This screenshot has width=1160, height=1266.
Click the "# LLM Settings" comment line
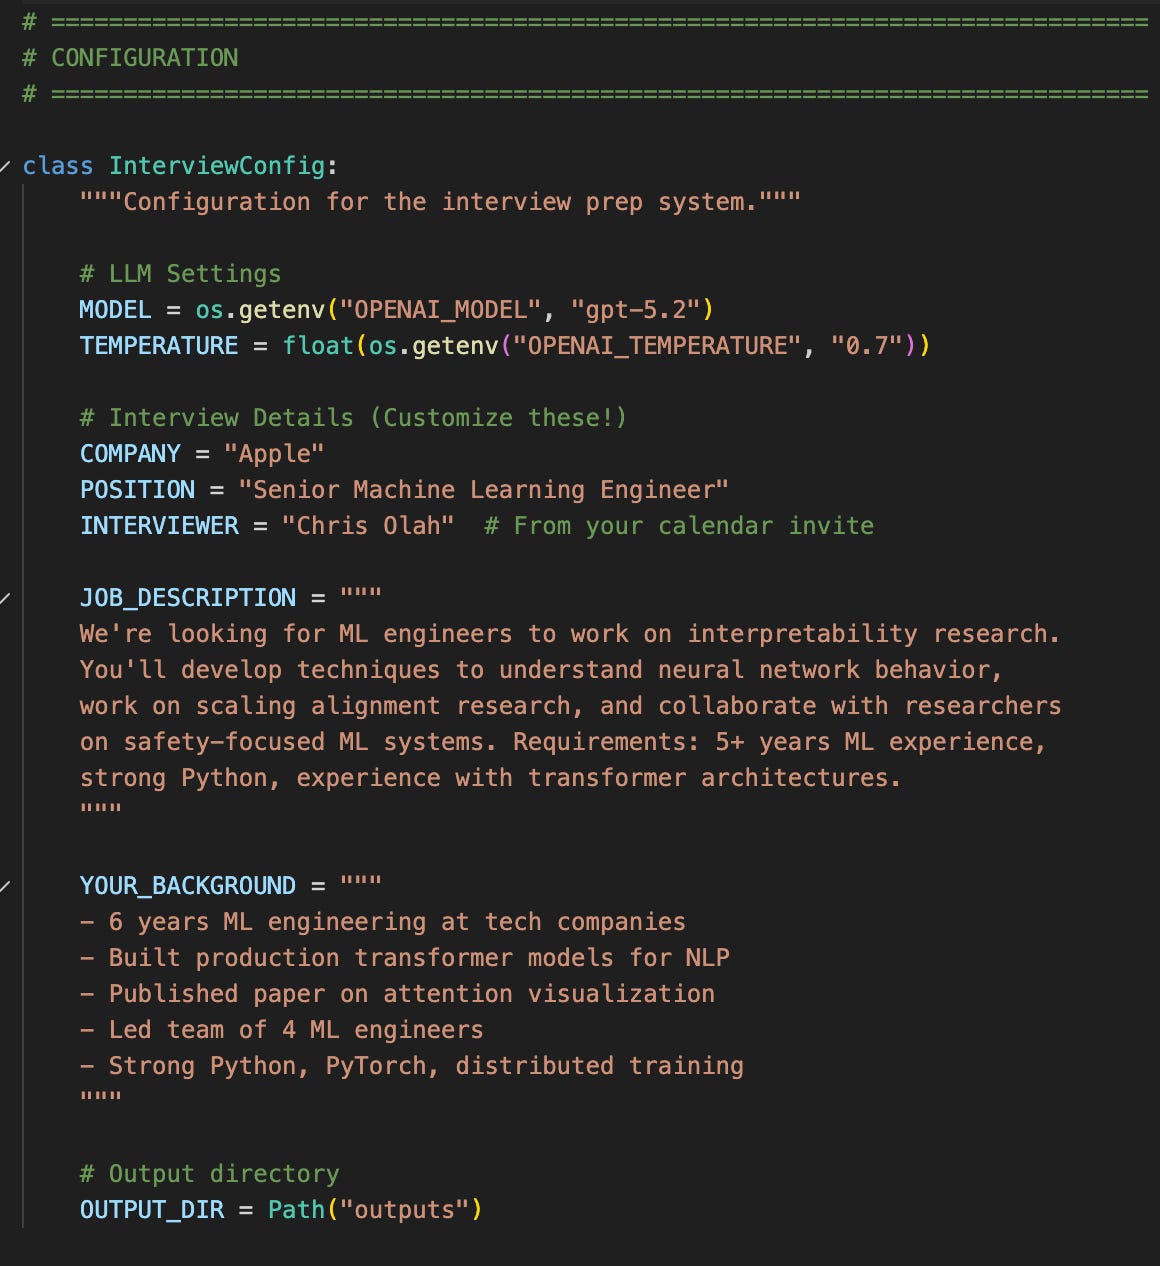181,274
